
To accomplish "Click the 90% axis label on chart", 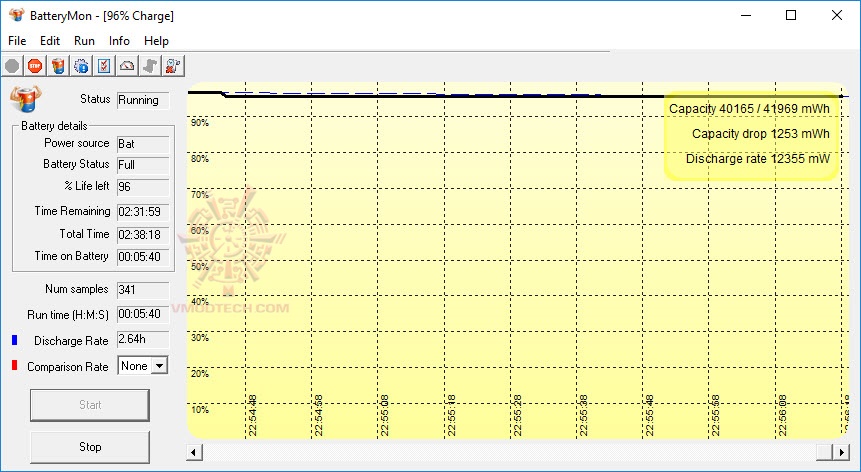I will click(200, 123).
